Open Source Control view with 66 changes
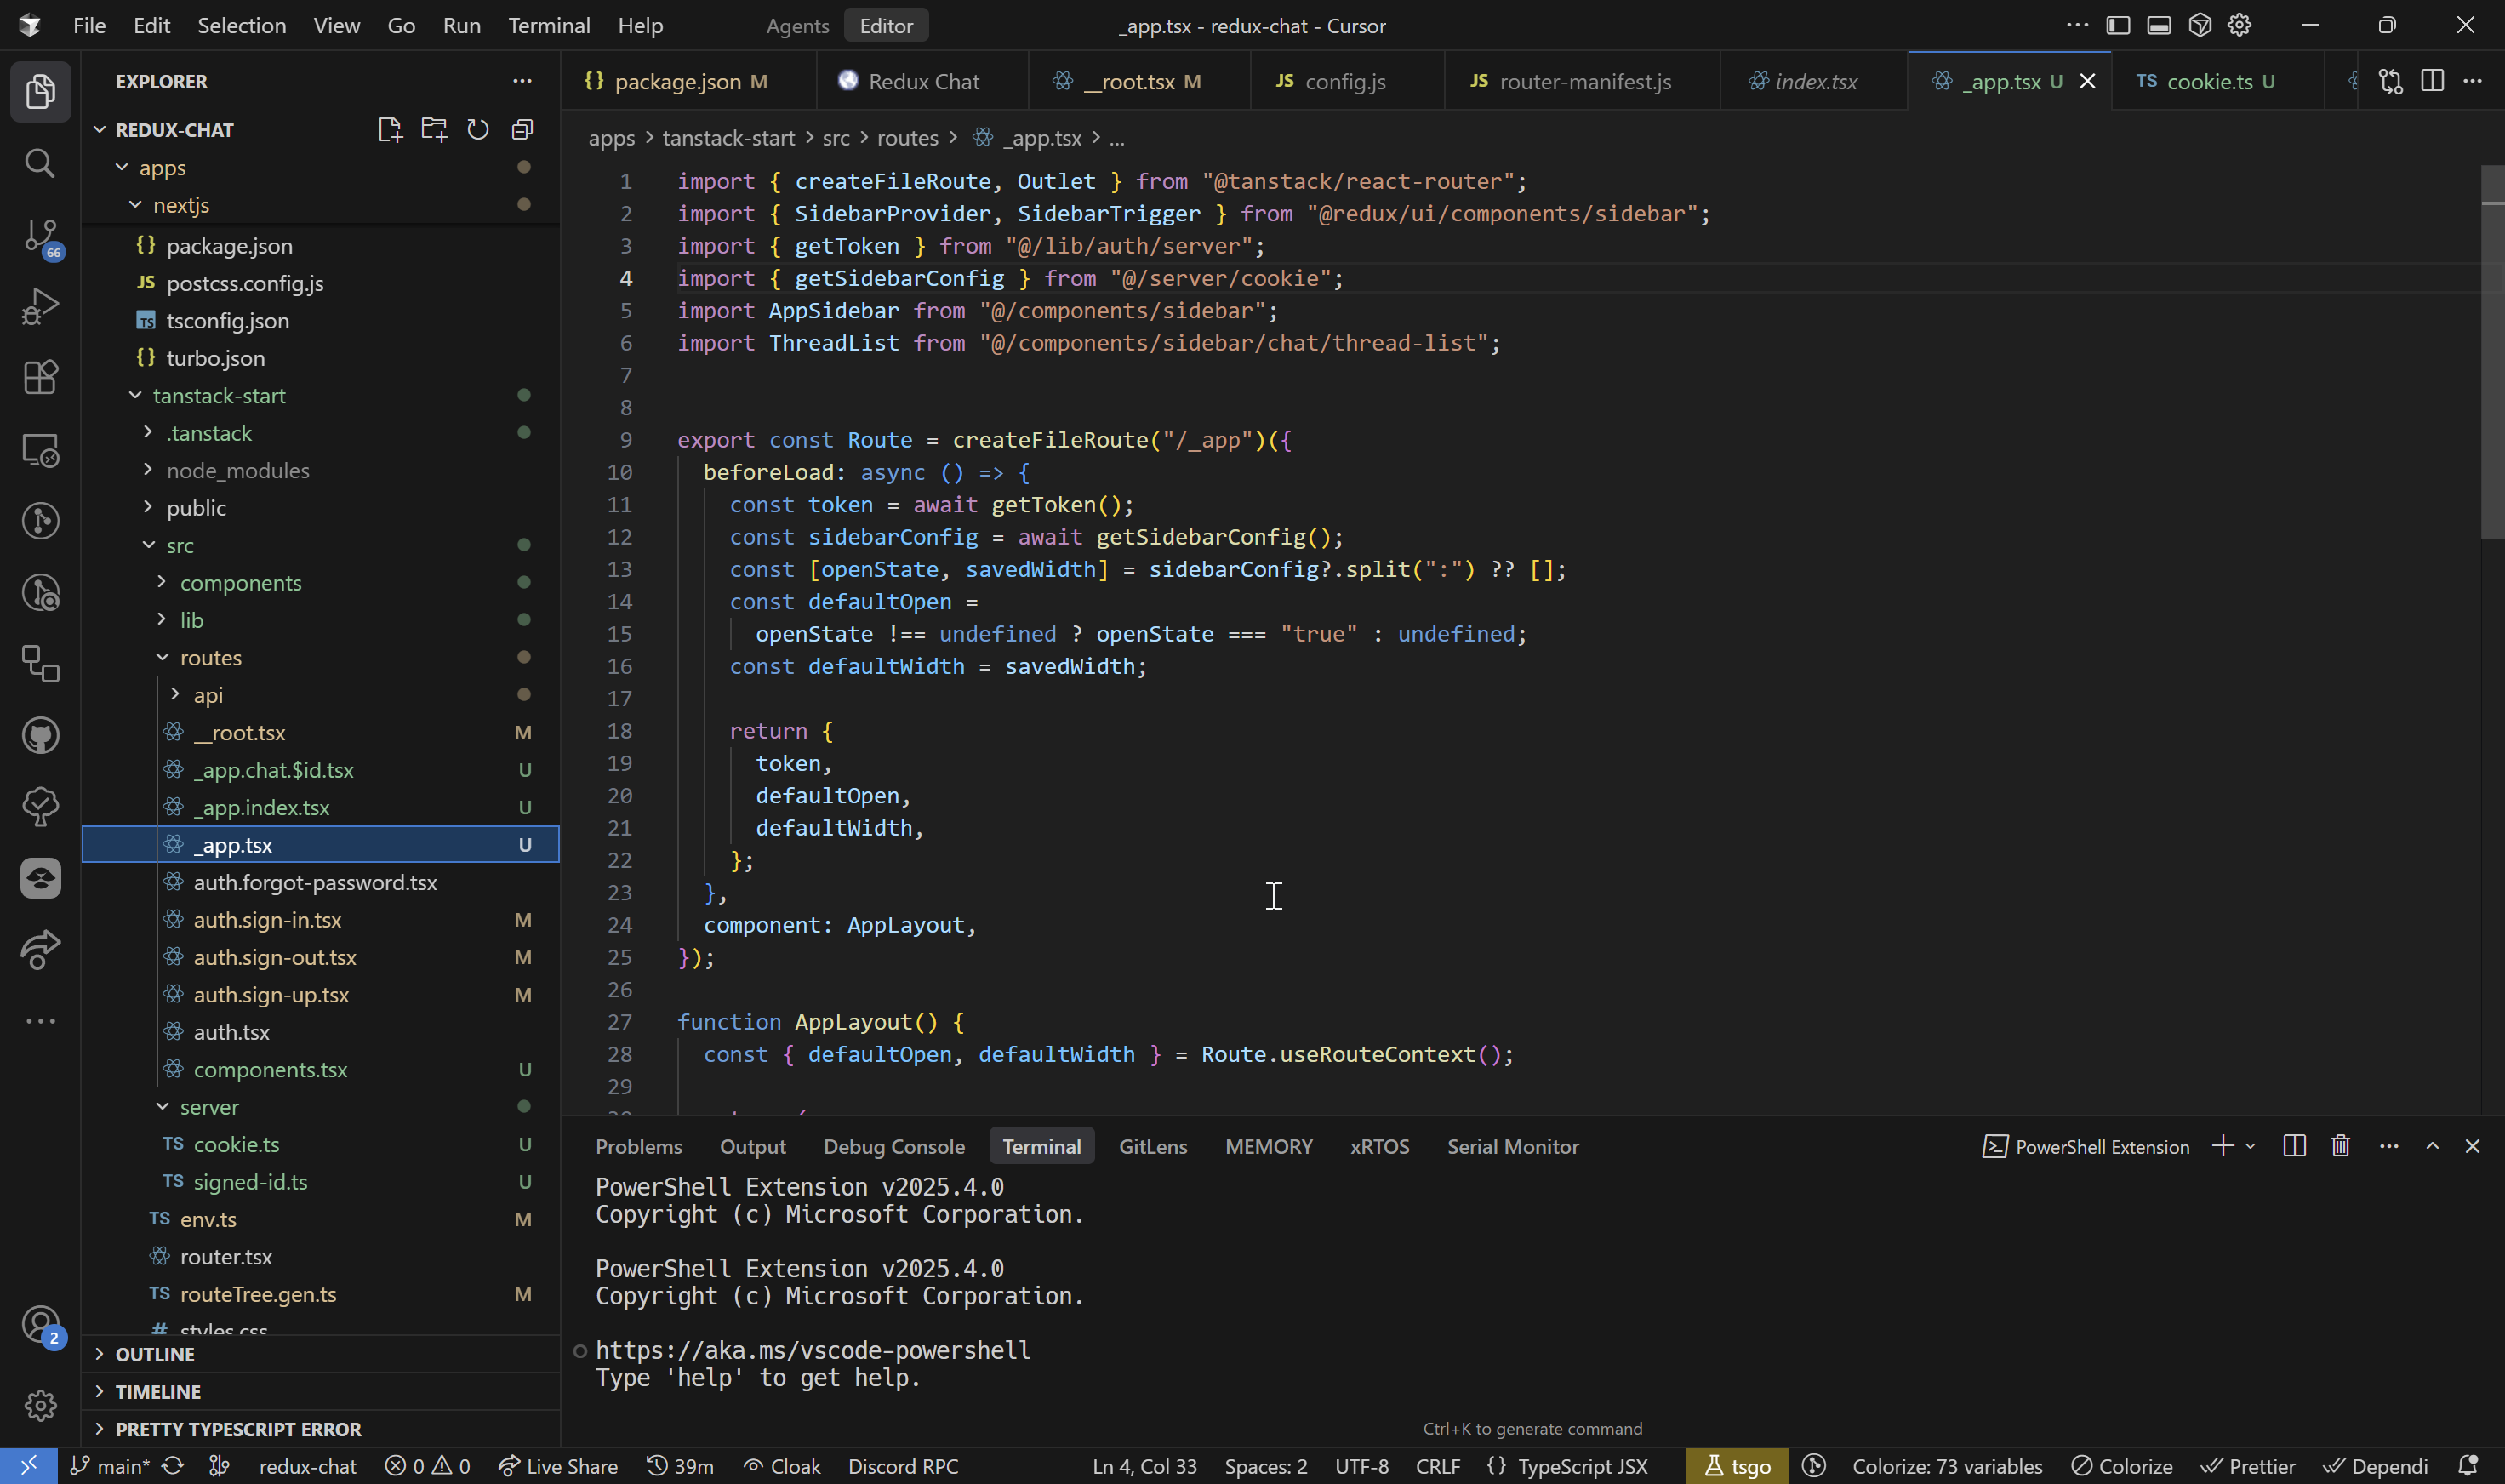The height and width of the screenshot is (1484, 2505). pos(40,236)
